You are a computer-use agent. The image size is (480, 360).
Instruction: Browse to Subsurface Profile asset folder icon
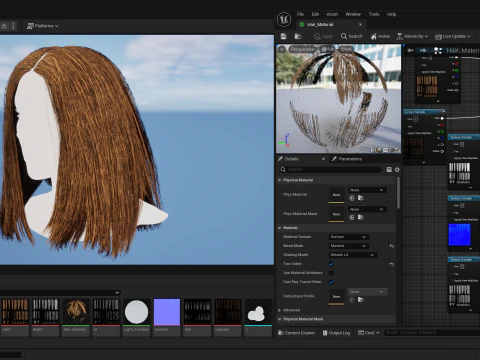361,300
